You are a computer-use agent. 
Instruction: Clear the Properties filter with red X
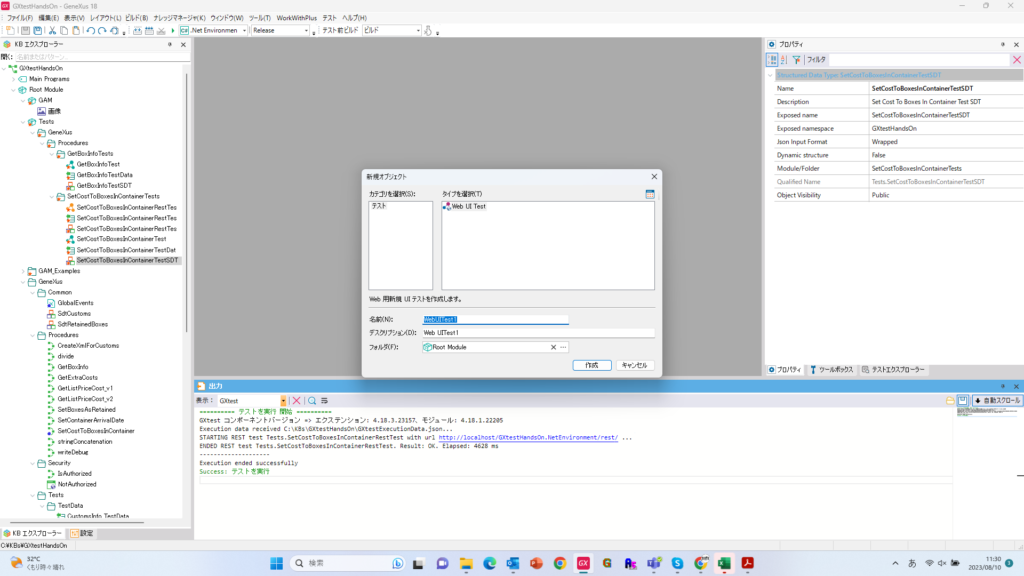click(1017, 59)
